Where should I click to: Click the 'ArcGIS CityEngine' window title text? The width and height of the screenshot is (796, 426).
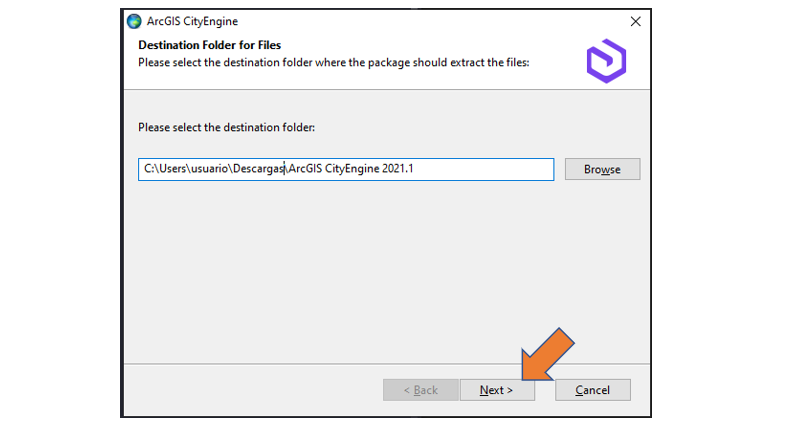[192, 21]
